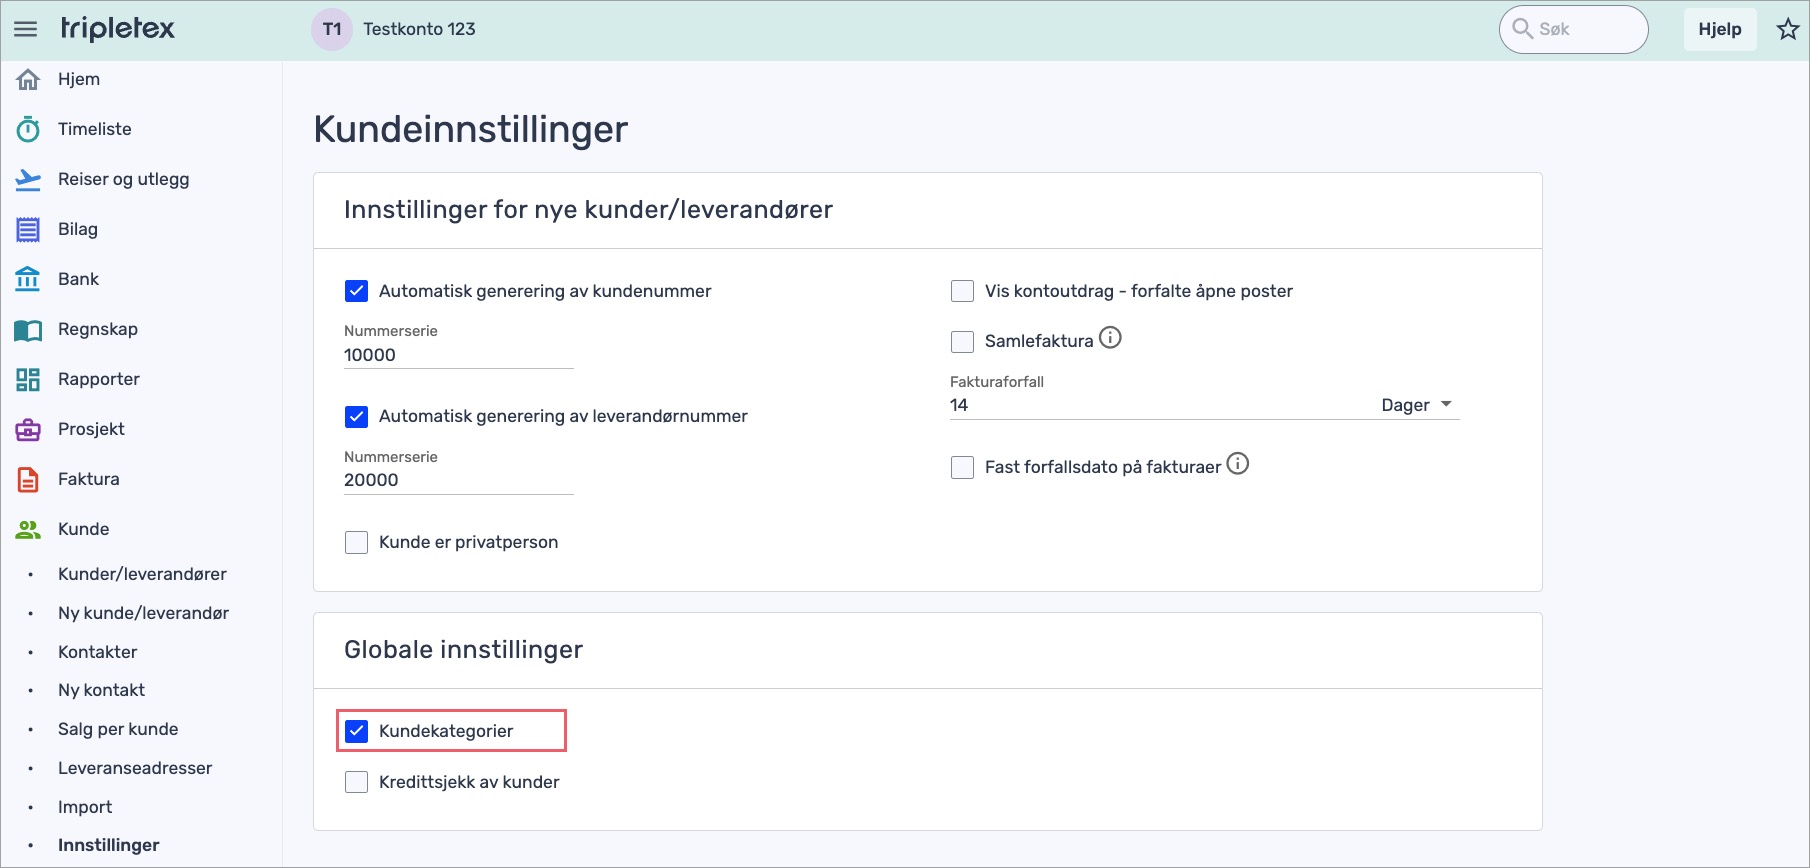Screen dimensions: 1810x868
Task: Open Faktura menu item
Action: point(89,479)
